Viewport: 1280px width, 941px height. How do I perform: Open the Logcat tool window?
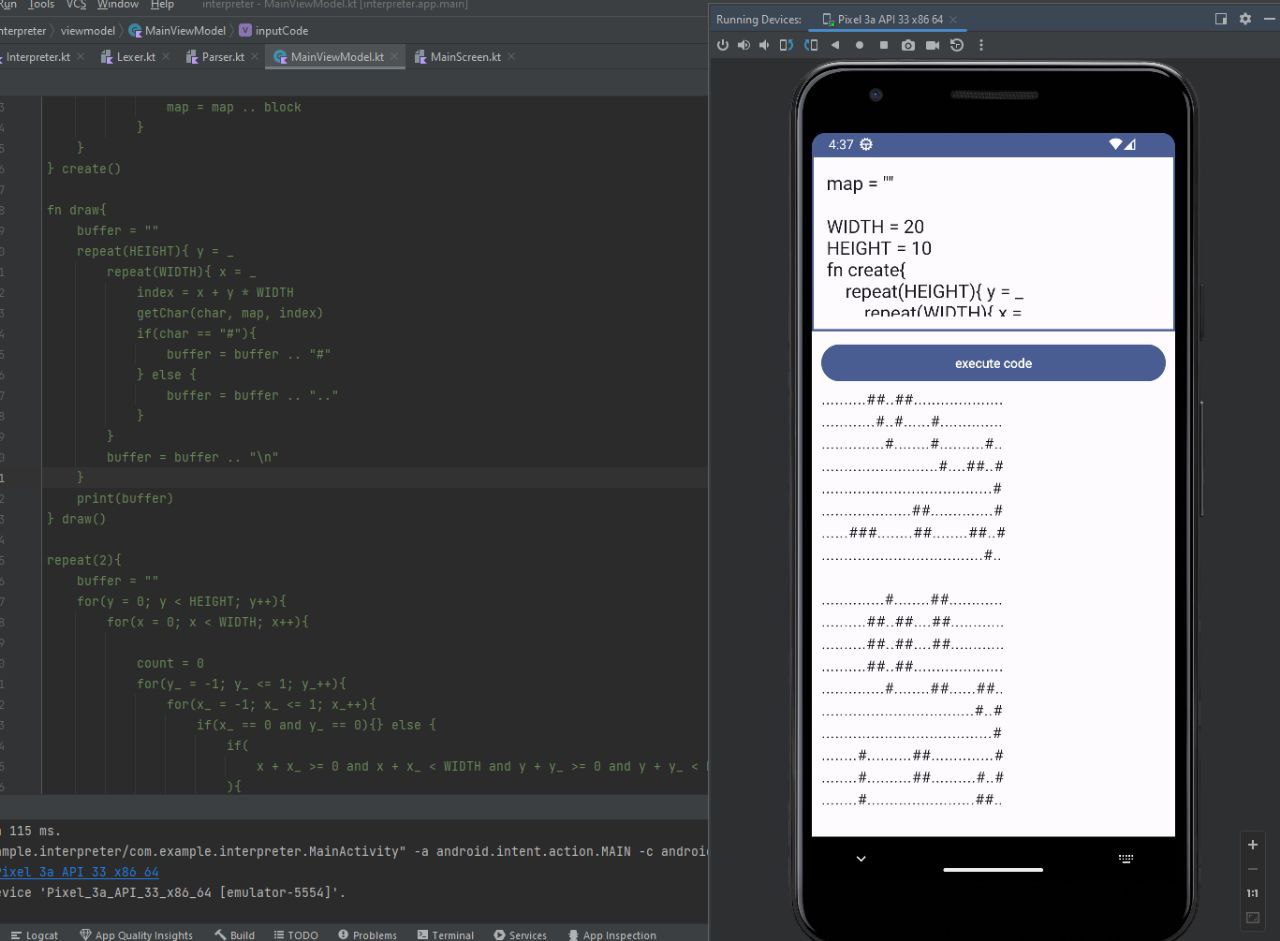tap(41, 935)
